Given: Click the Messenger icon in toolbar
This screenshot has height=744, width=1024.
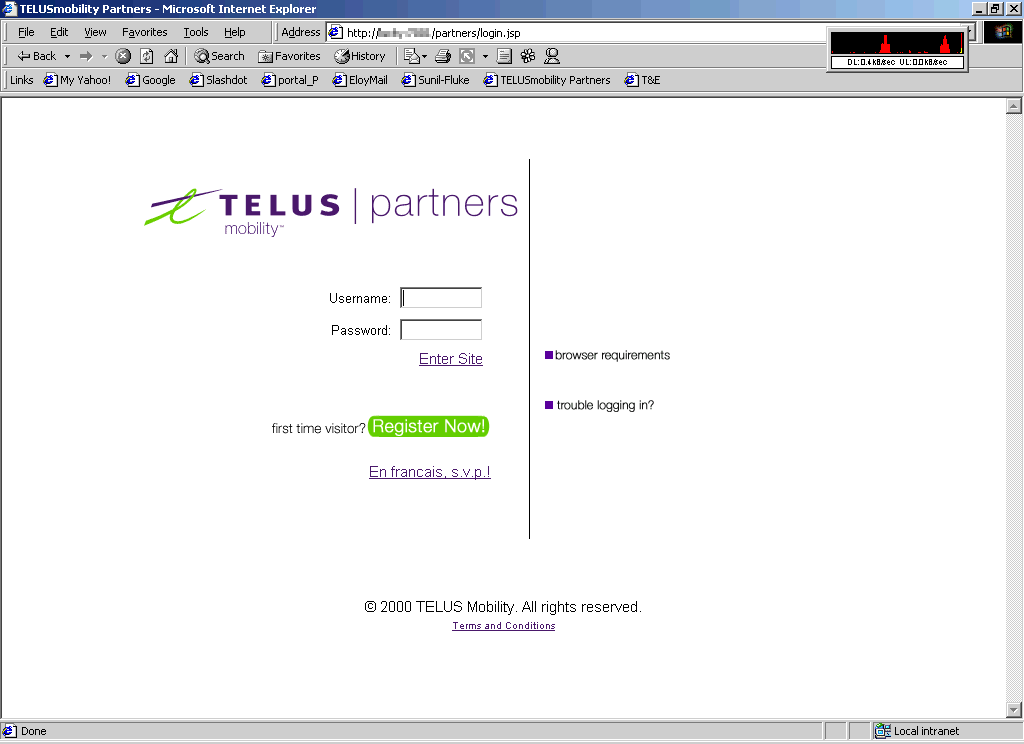Looking at the screenshot, I should (551, 56).
